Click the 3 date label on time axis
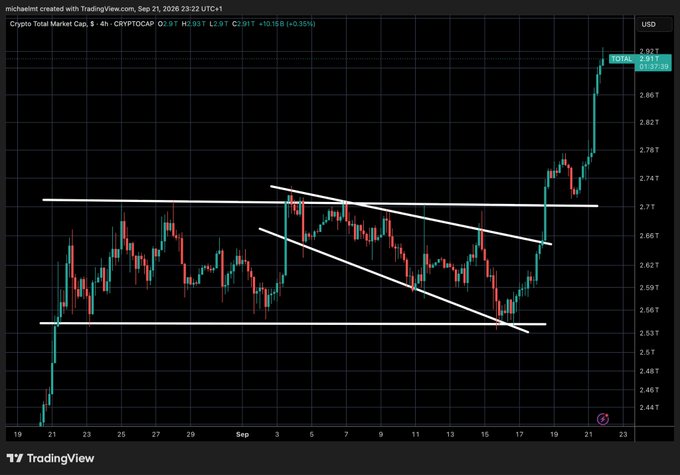Viewport: 680px width, 475px height. tap(277, 434)
